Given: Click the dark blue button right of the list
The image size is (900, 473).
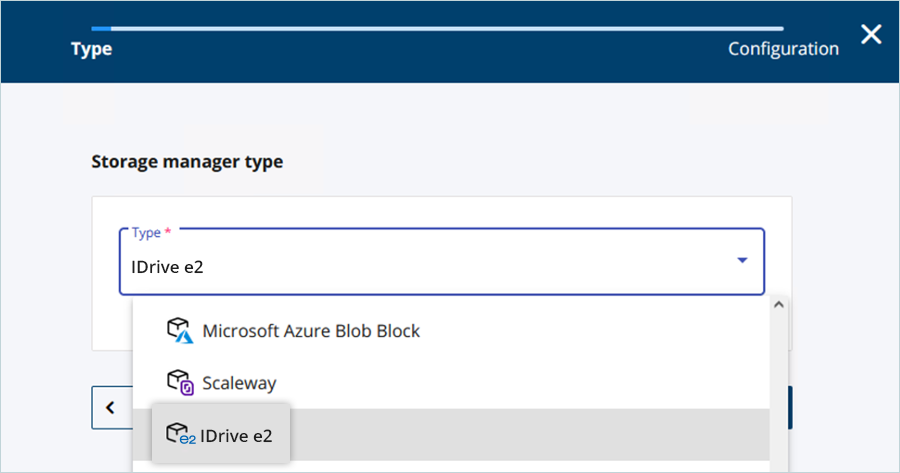Looking at the screenshot, I should coord(790,407).
